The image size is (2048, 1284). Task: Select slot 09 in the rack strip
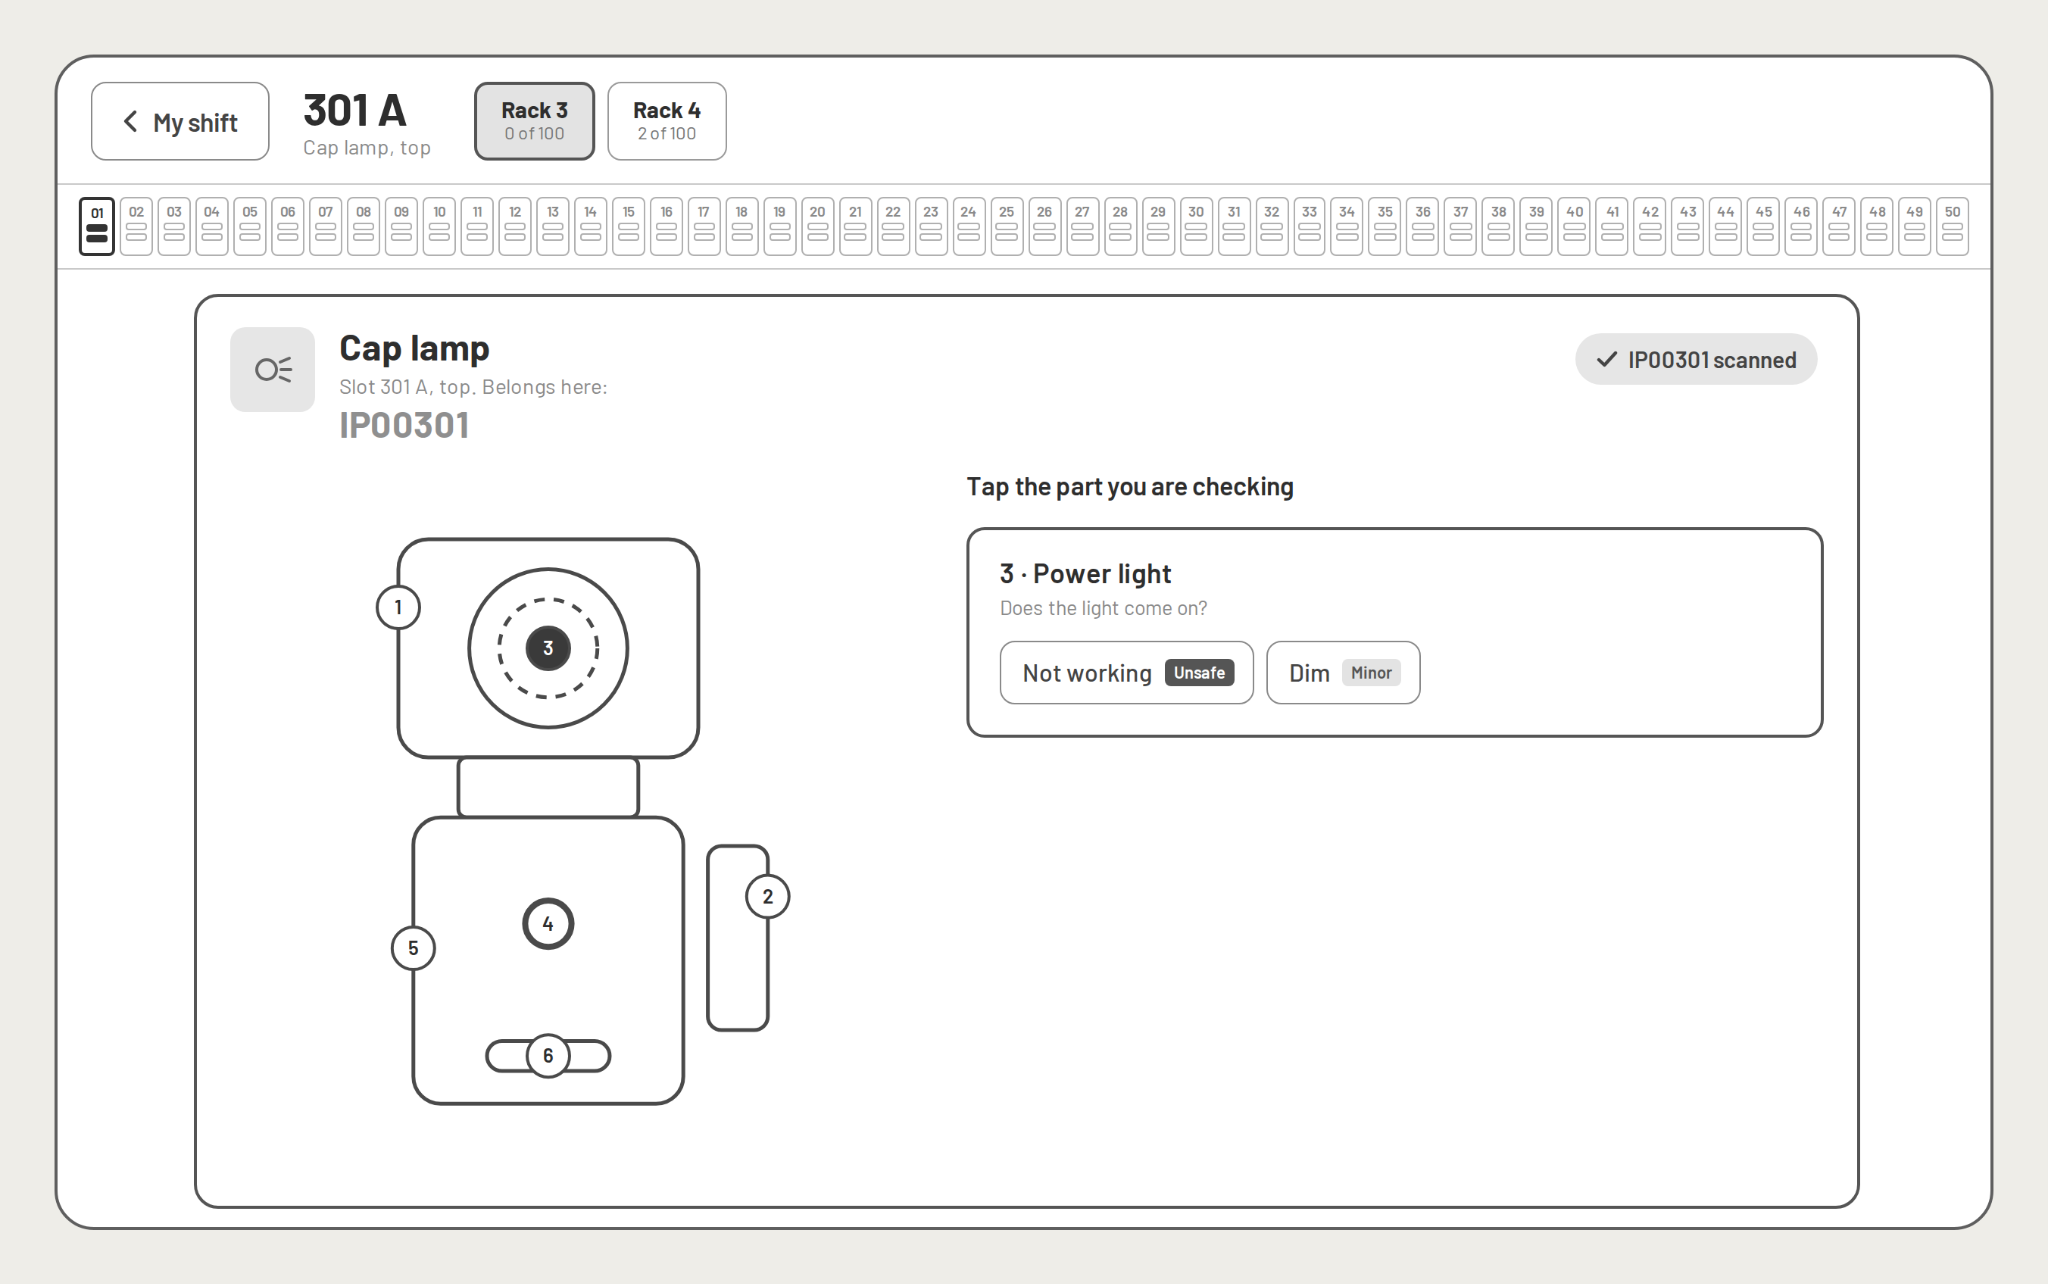(401, 226)
